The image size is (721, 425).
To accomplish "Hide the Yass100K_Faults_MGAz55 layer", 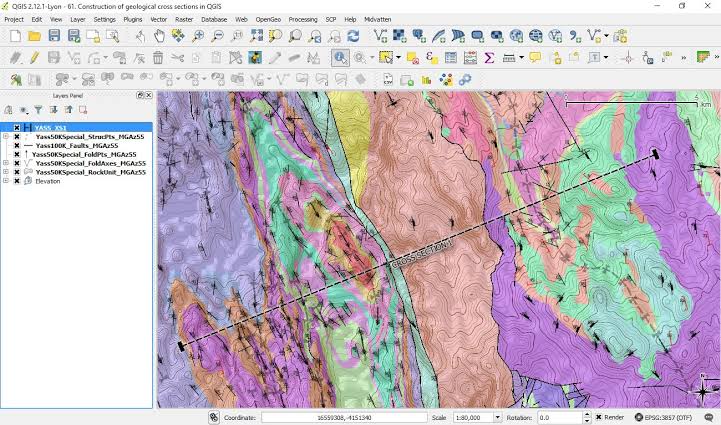I will pyautogui.click(x=17, y=145).
